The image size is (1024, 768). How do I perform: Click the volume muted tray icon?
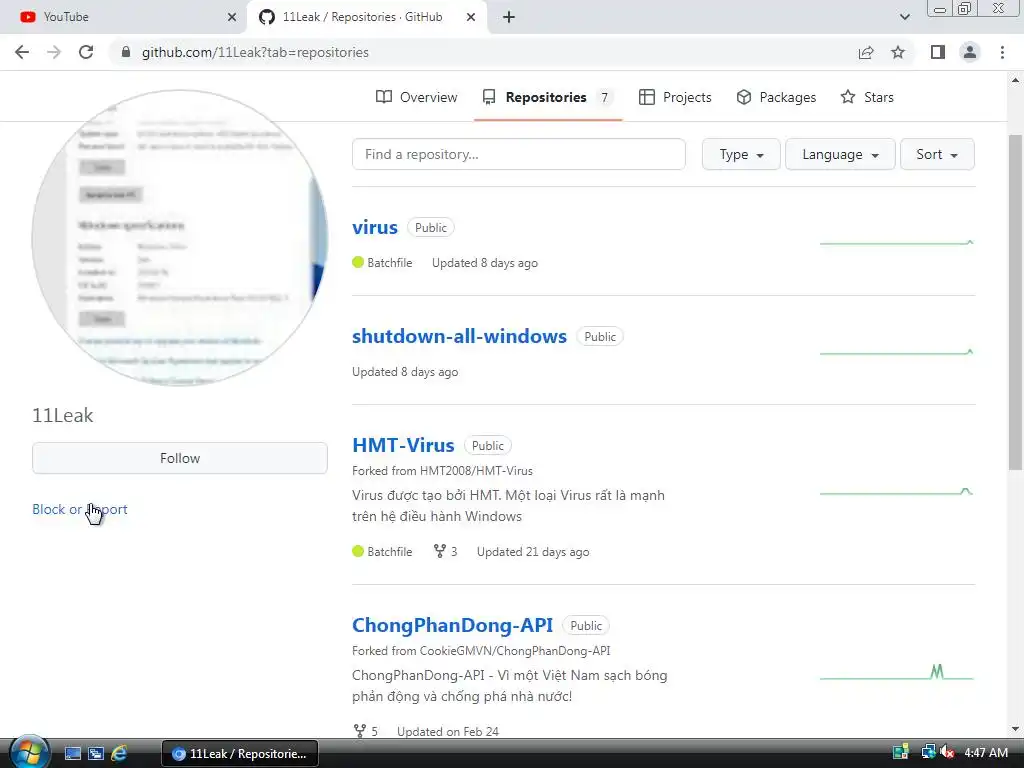click(948, 752)
